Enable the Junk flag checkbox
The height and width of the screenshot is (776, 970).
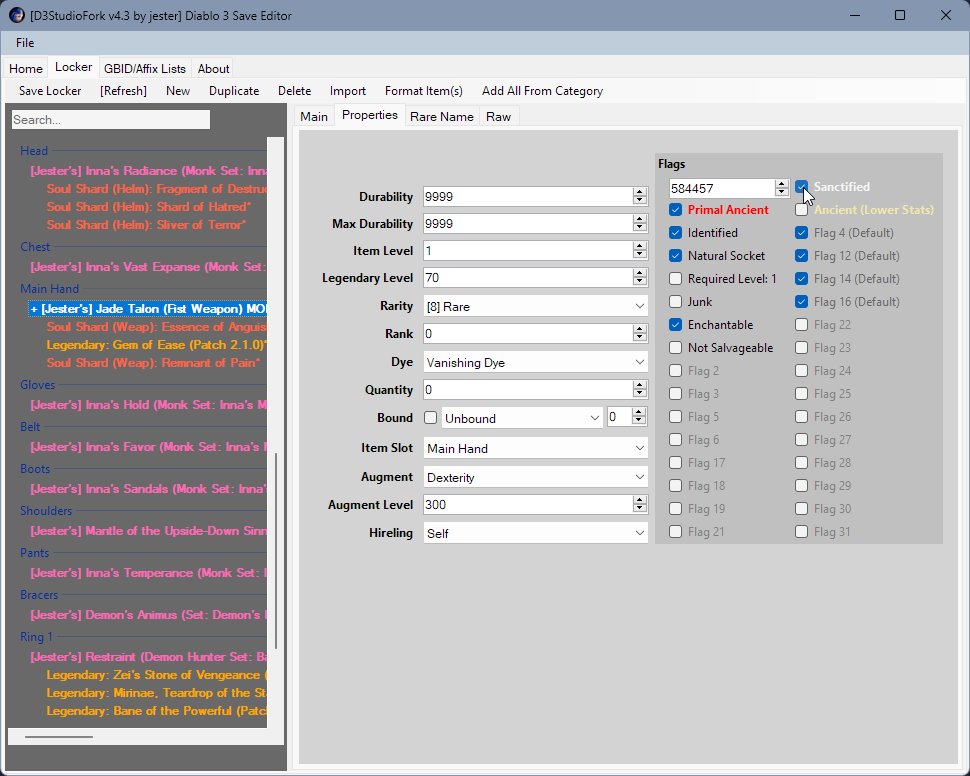click(x=676, y=302)
